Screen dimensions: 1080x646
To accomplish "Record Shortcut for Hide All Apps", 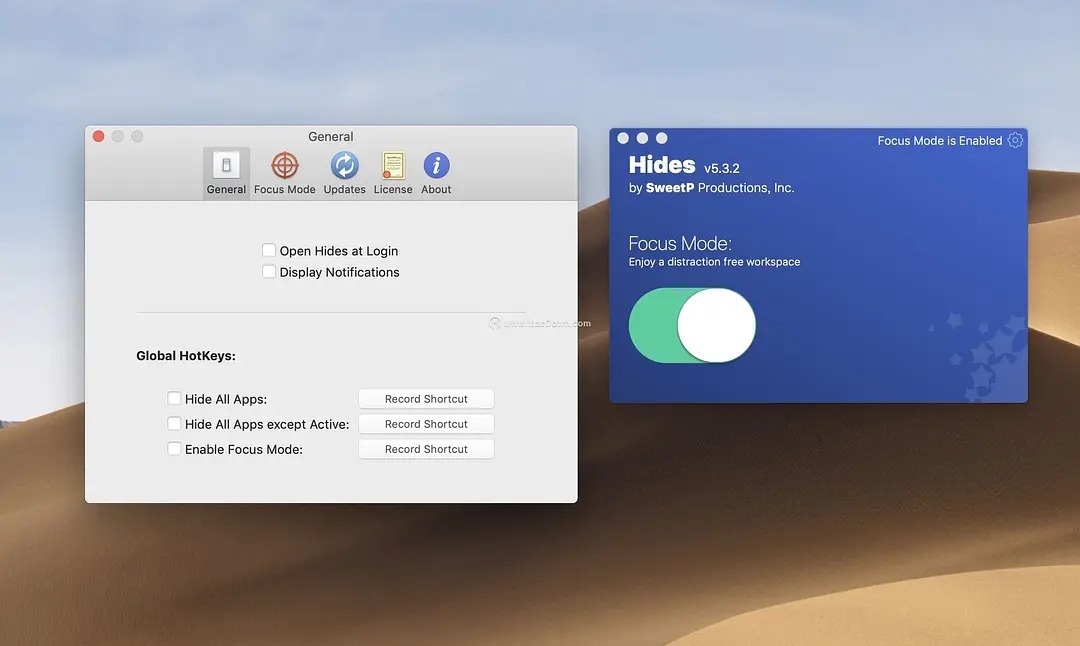I will coord(426,399).
